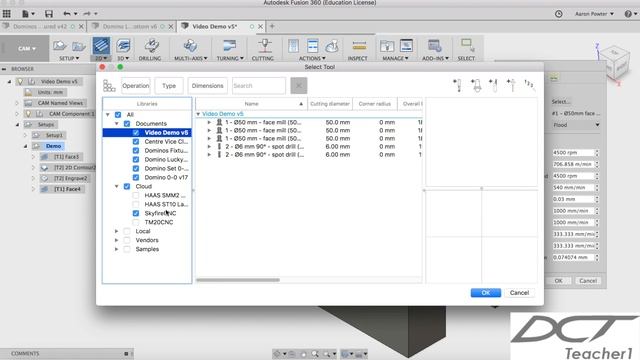Toggle the All libraries checkbox
The image size is (640, 360).
(118, 115)
